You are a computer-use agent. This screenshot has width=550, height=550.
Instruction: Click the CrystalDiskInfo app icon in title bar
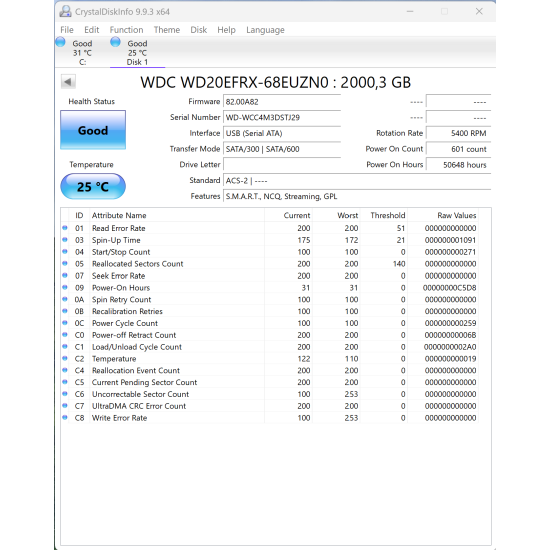(65, 12)
